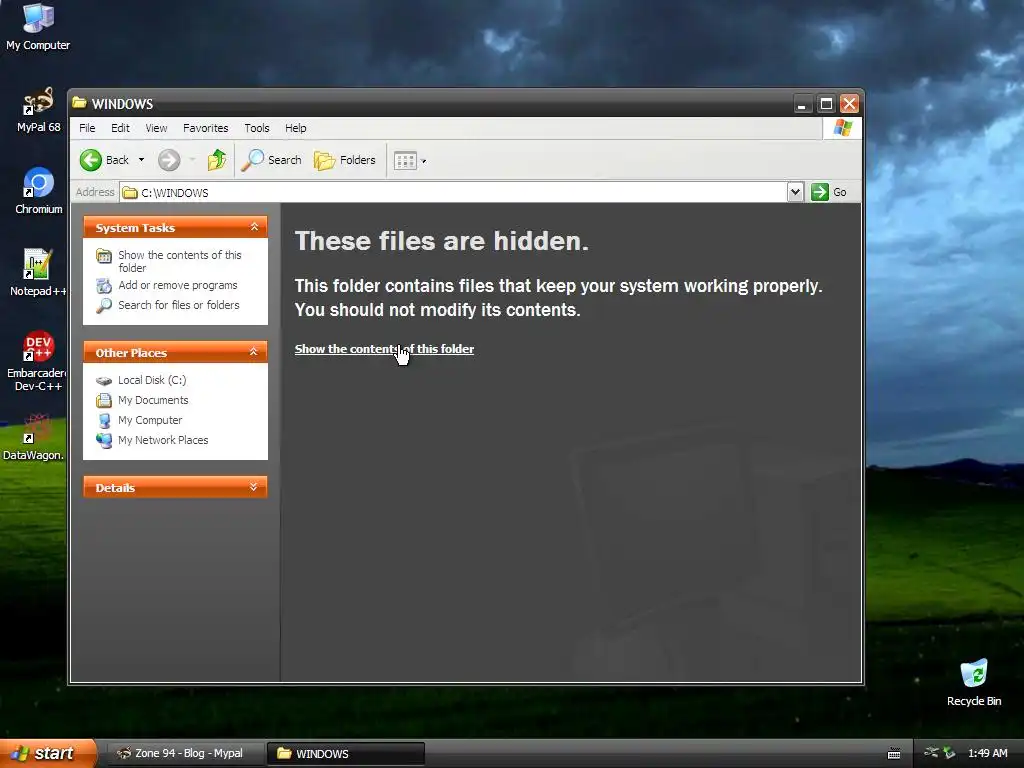Open the File menu
The width and height of the screenshot is (1024, 768).
click(x=87, y=128)
